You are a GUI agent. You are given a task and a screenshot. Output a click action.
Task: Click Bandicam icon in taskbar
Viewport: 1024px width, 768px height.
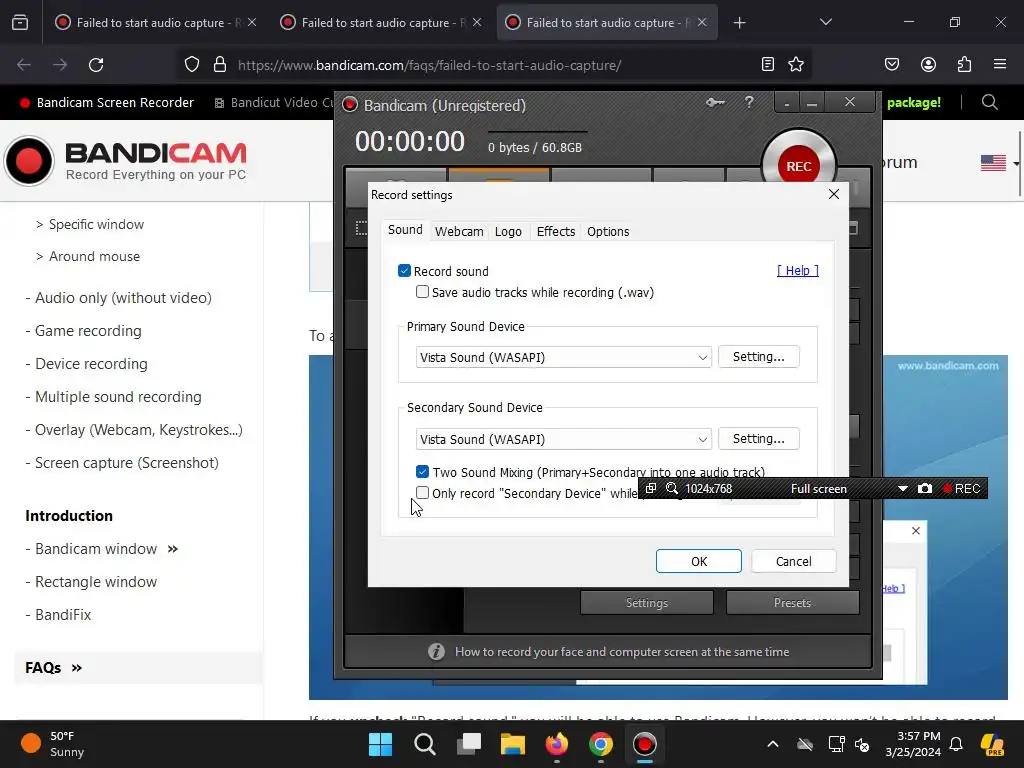pos(645,744)
